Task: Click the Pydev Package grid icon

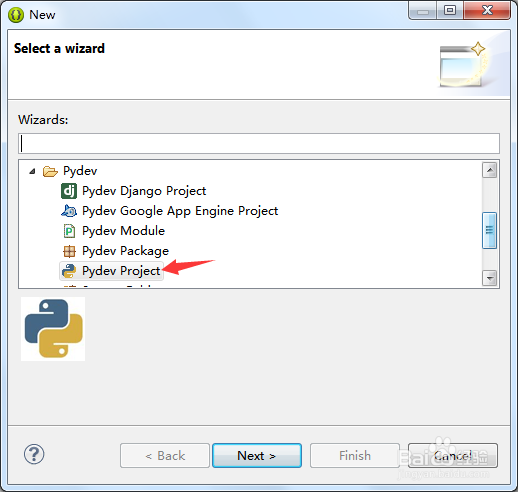Action: [69, 251]
